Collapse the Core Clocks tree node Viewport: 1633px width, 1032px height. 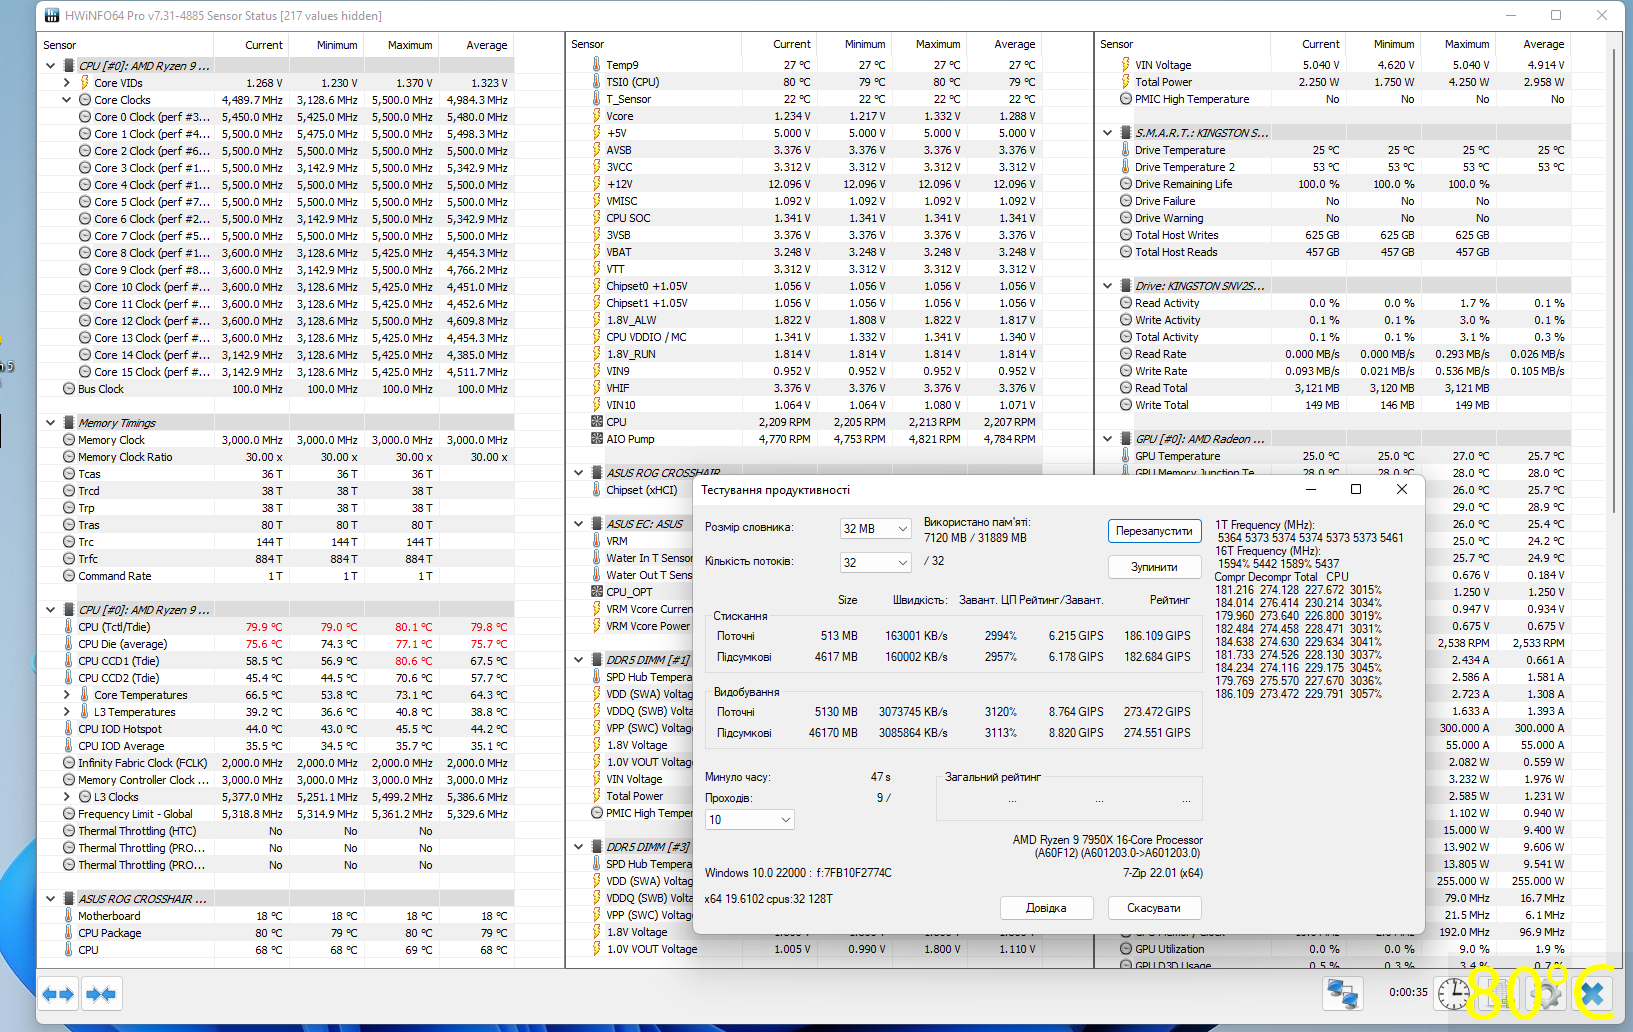67,100
